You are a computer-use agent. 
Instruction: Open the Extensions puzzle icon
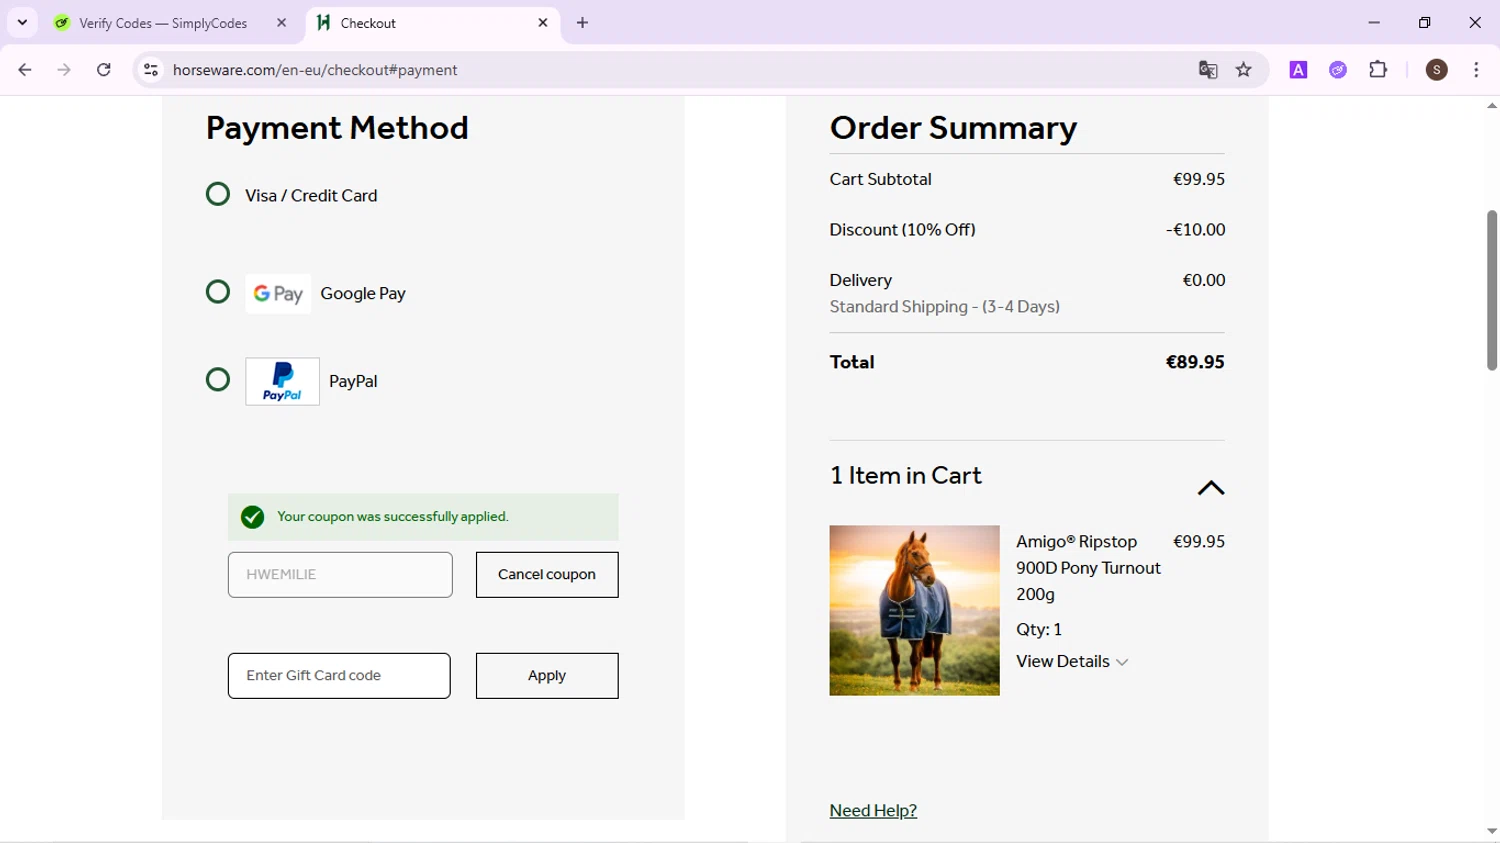point(1378,70)
